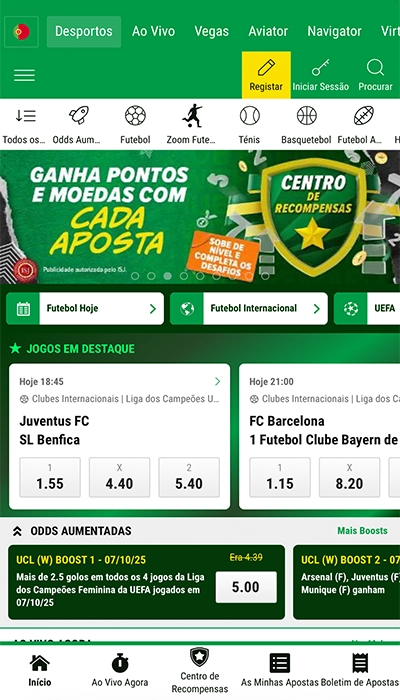
Task: Open Odds Aumentadas rocket icon
Action: 79,115
